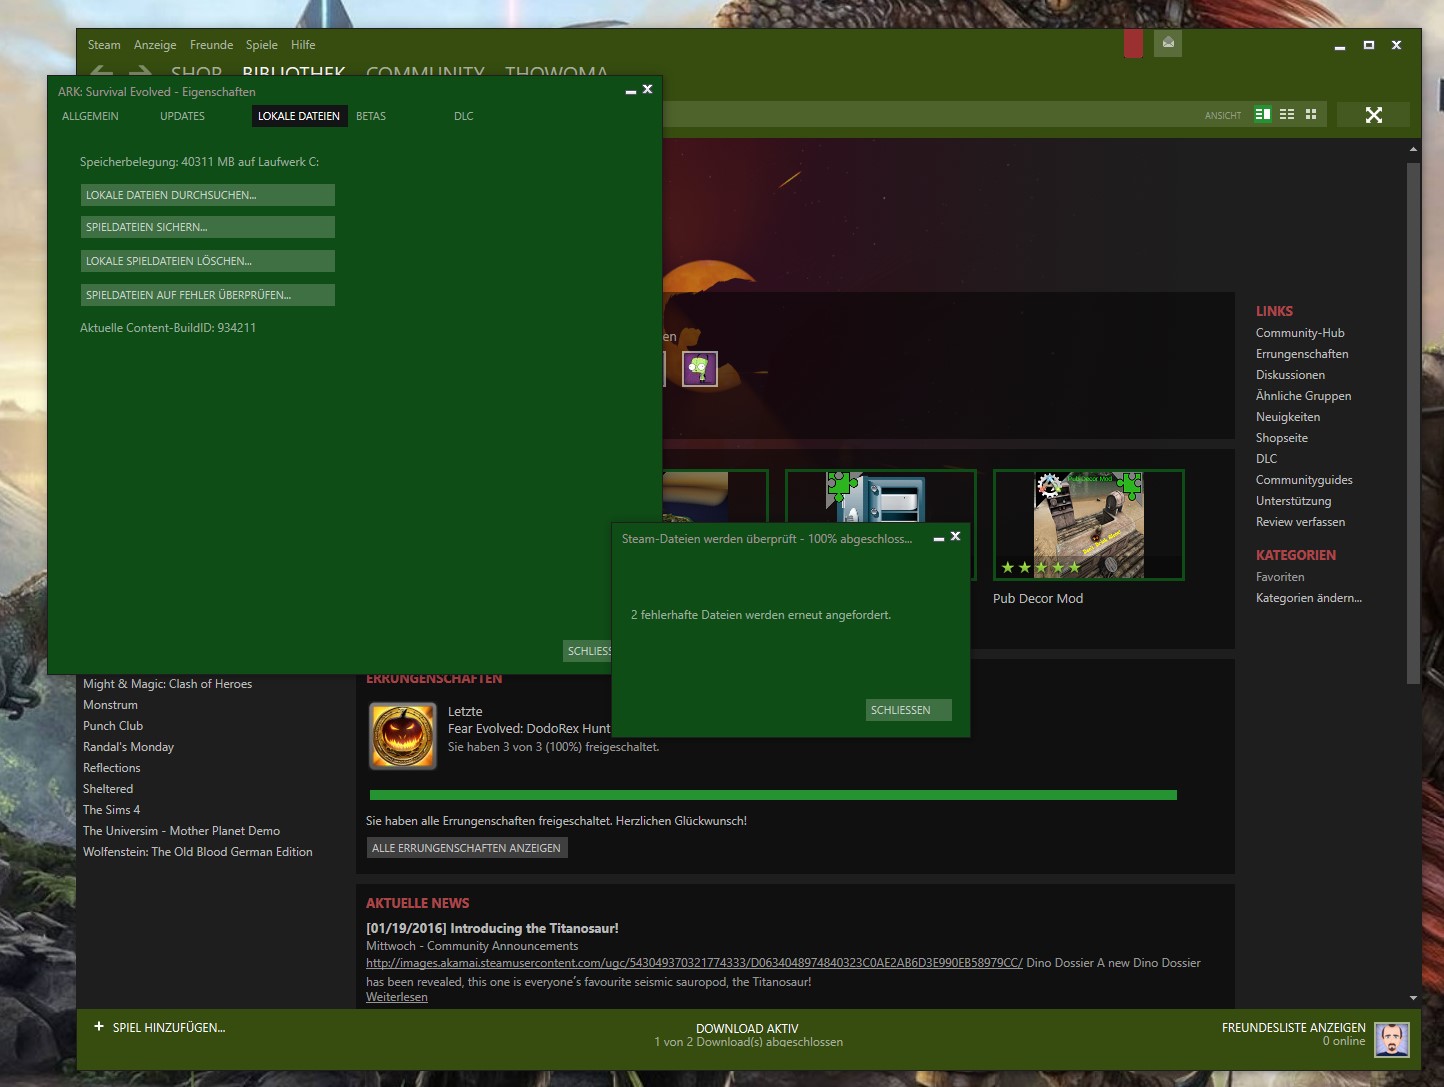
Task: Click Kategorien ändern link
Action: pos(1309,598)
